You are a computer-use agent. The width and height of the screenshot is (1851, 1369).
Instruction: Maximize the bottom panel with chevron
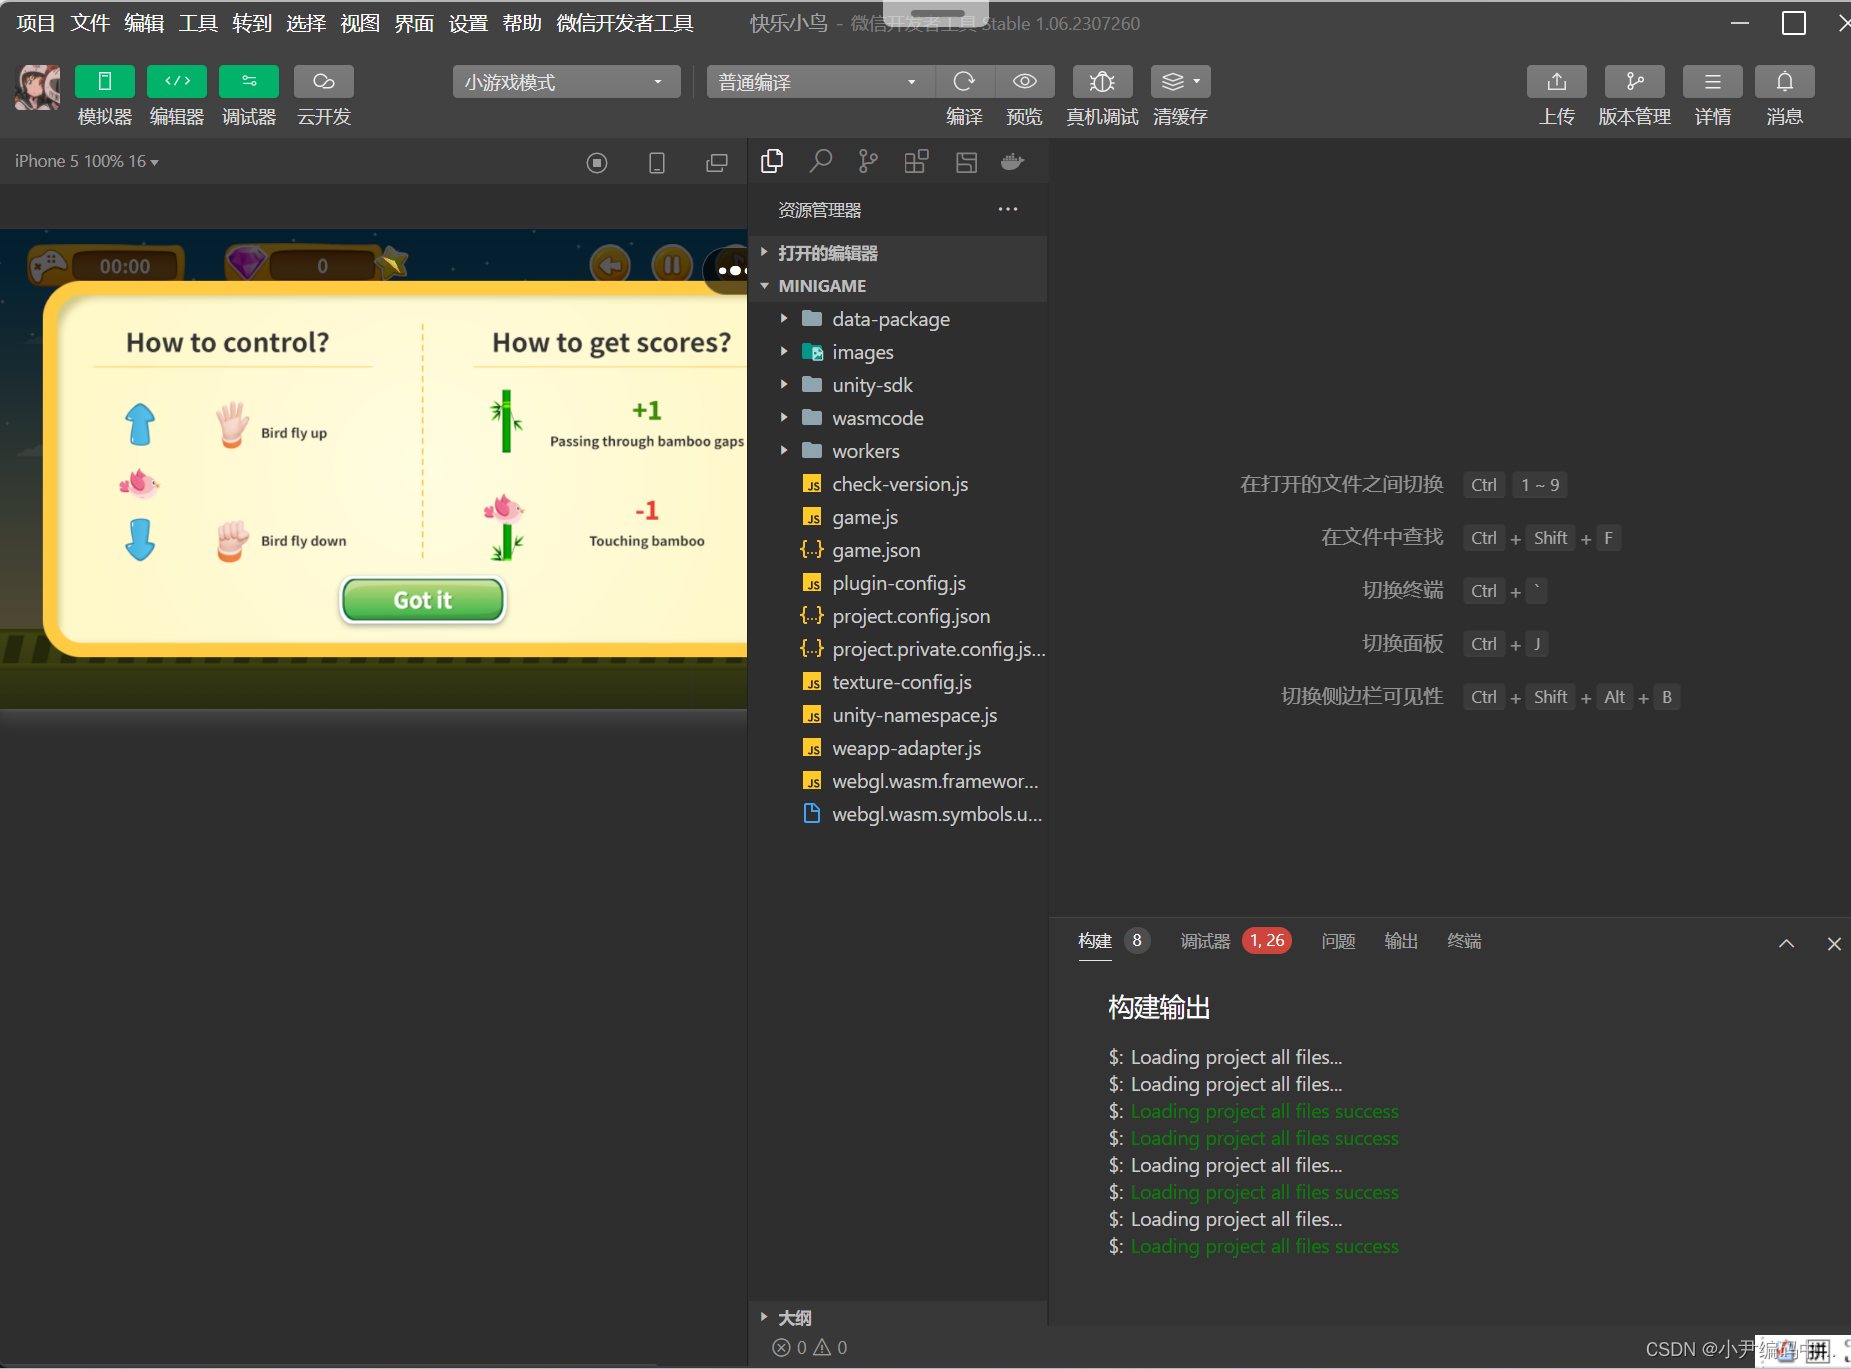coord(1786,943)
